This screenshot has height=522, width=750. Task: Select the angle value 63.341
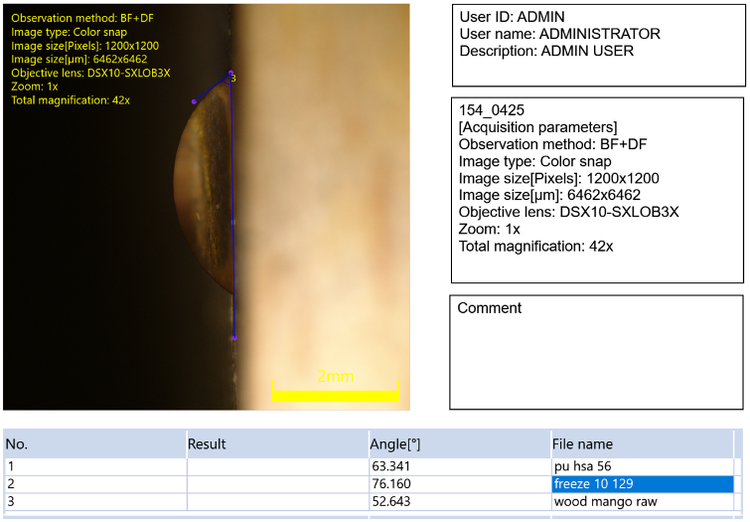pyautogui.click(x=390, y=466)
